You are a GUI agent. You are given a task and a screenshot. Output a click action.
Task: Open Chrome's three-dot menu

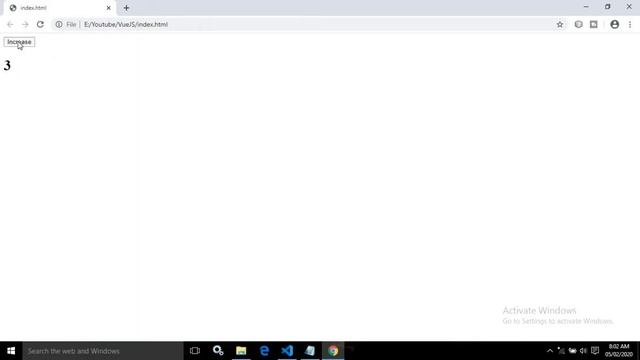click(630, 24)
